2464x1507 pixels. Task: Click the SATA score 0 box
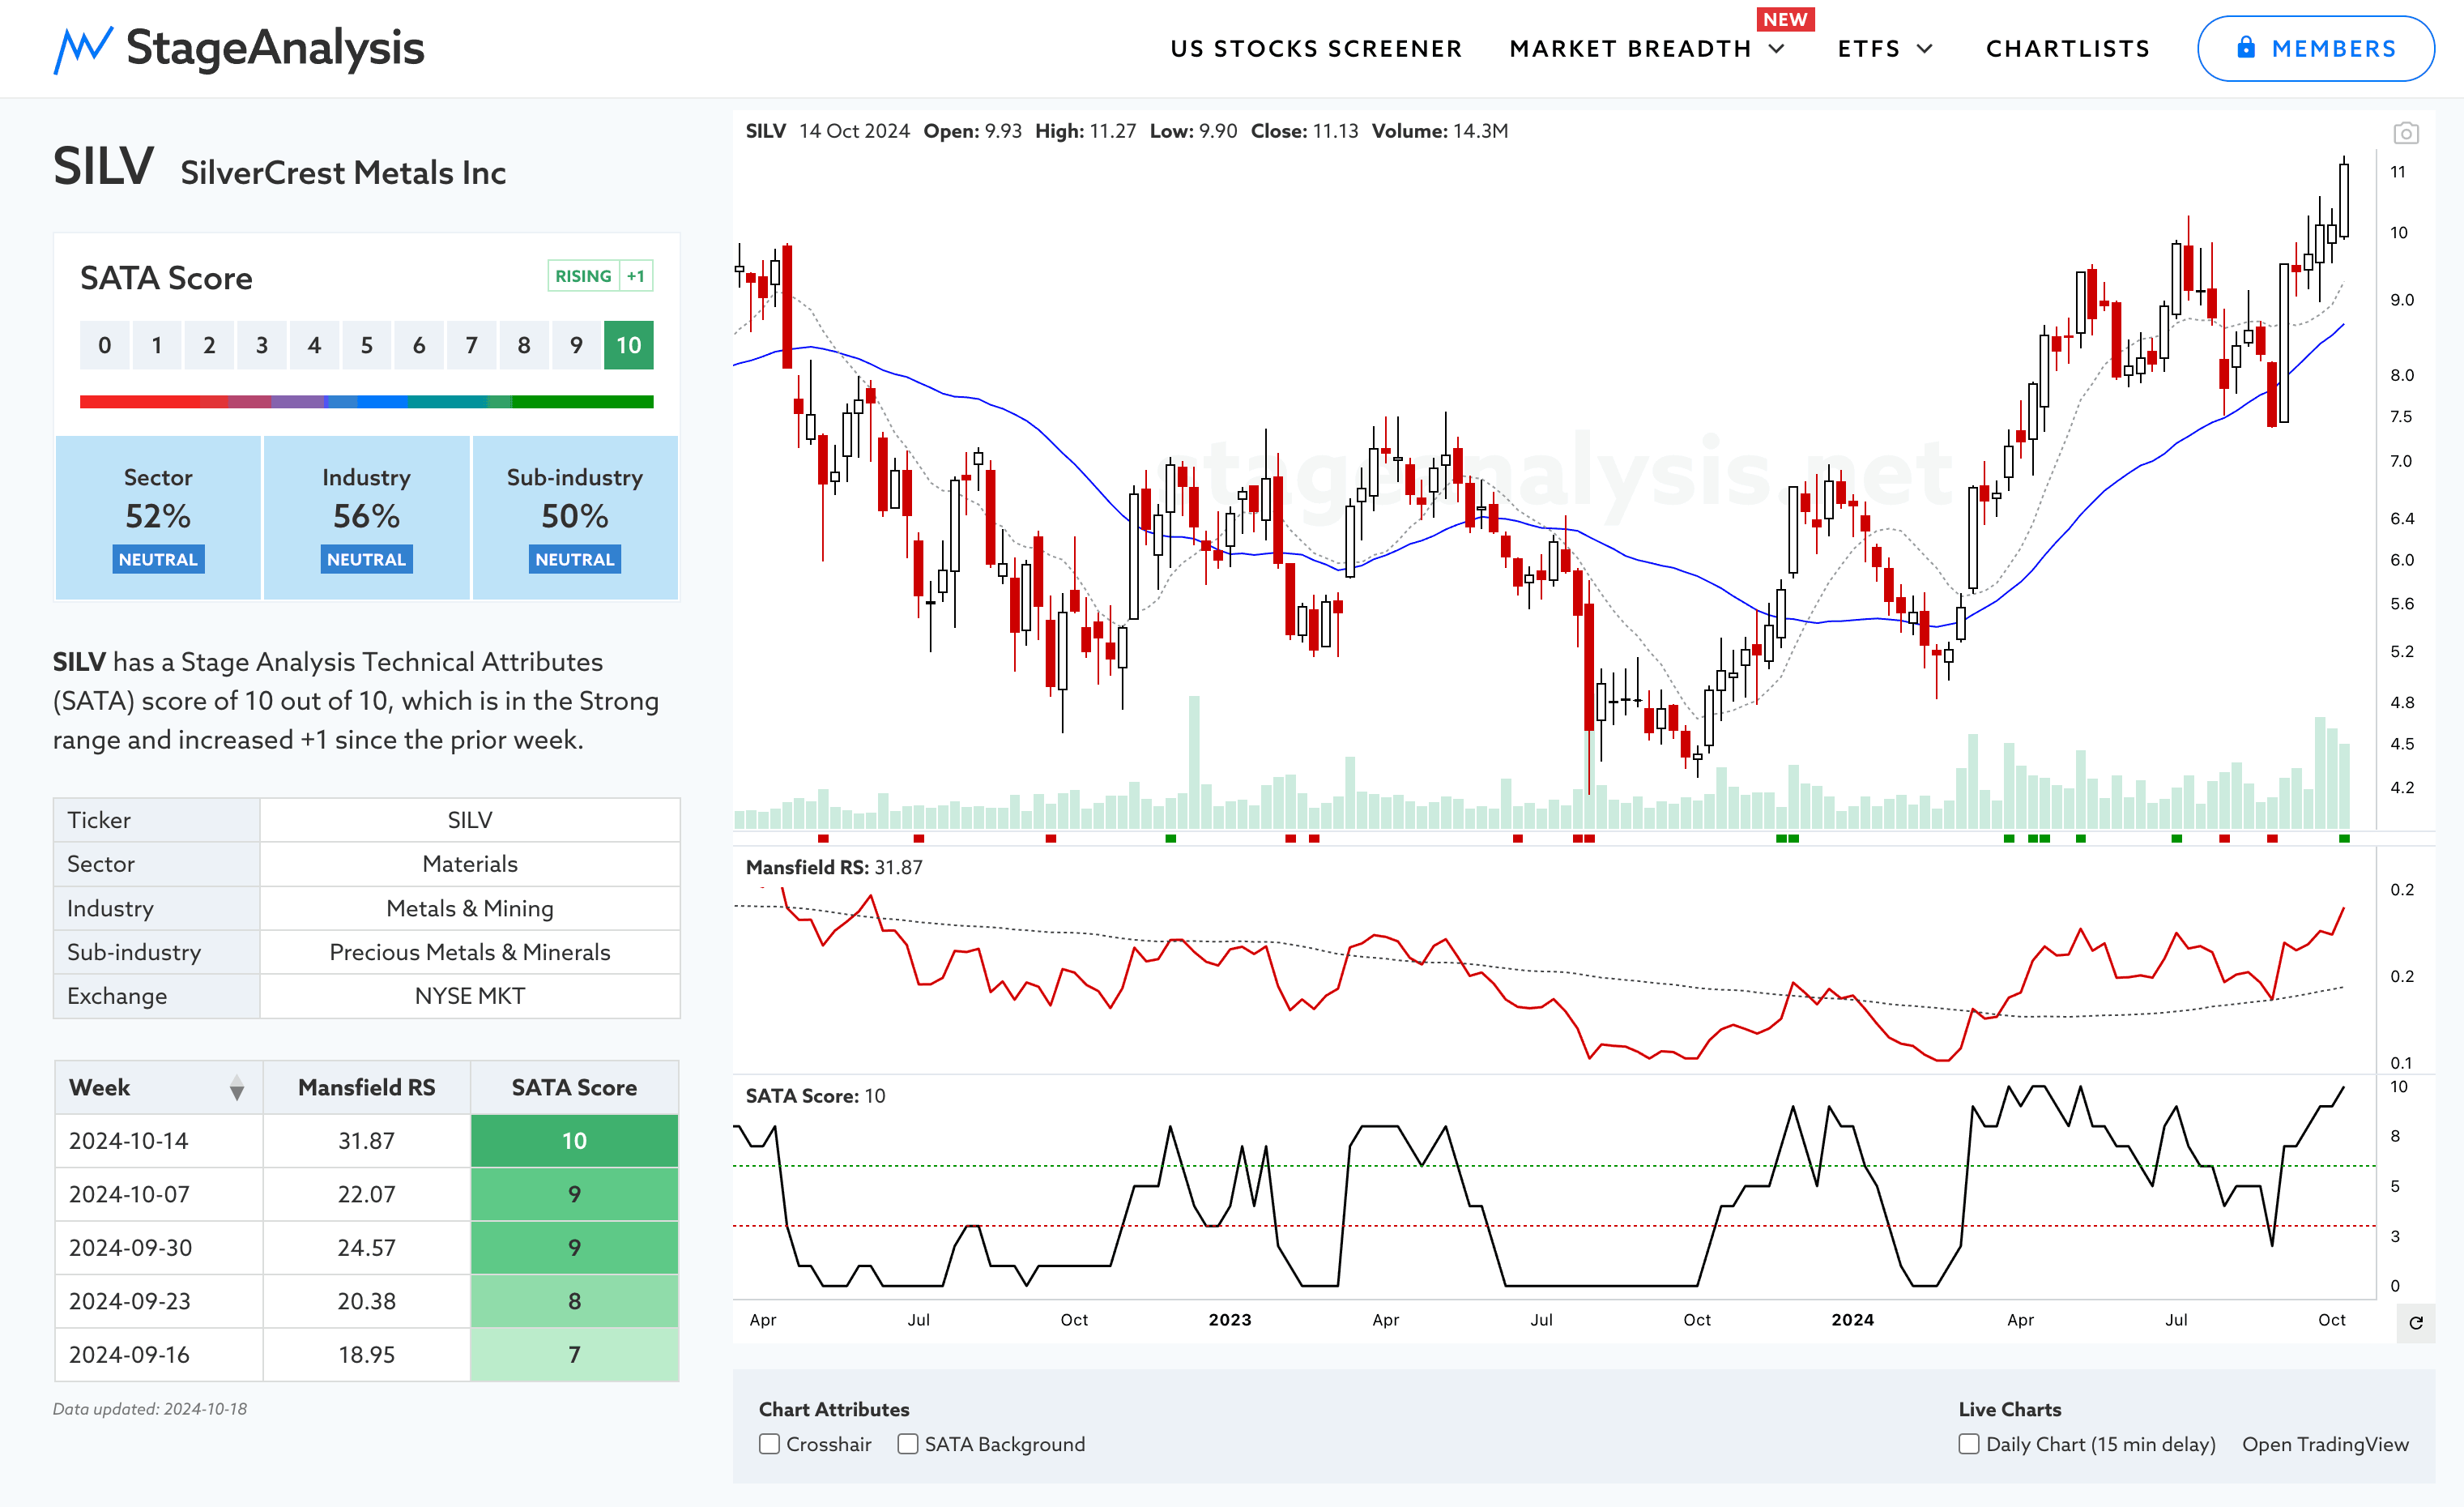click(104, 345)
